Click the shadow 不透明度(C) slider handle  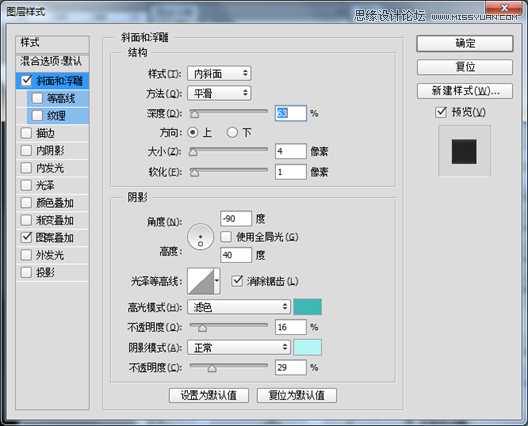pos(212,368)
